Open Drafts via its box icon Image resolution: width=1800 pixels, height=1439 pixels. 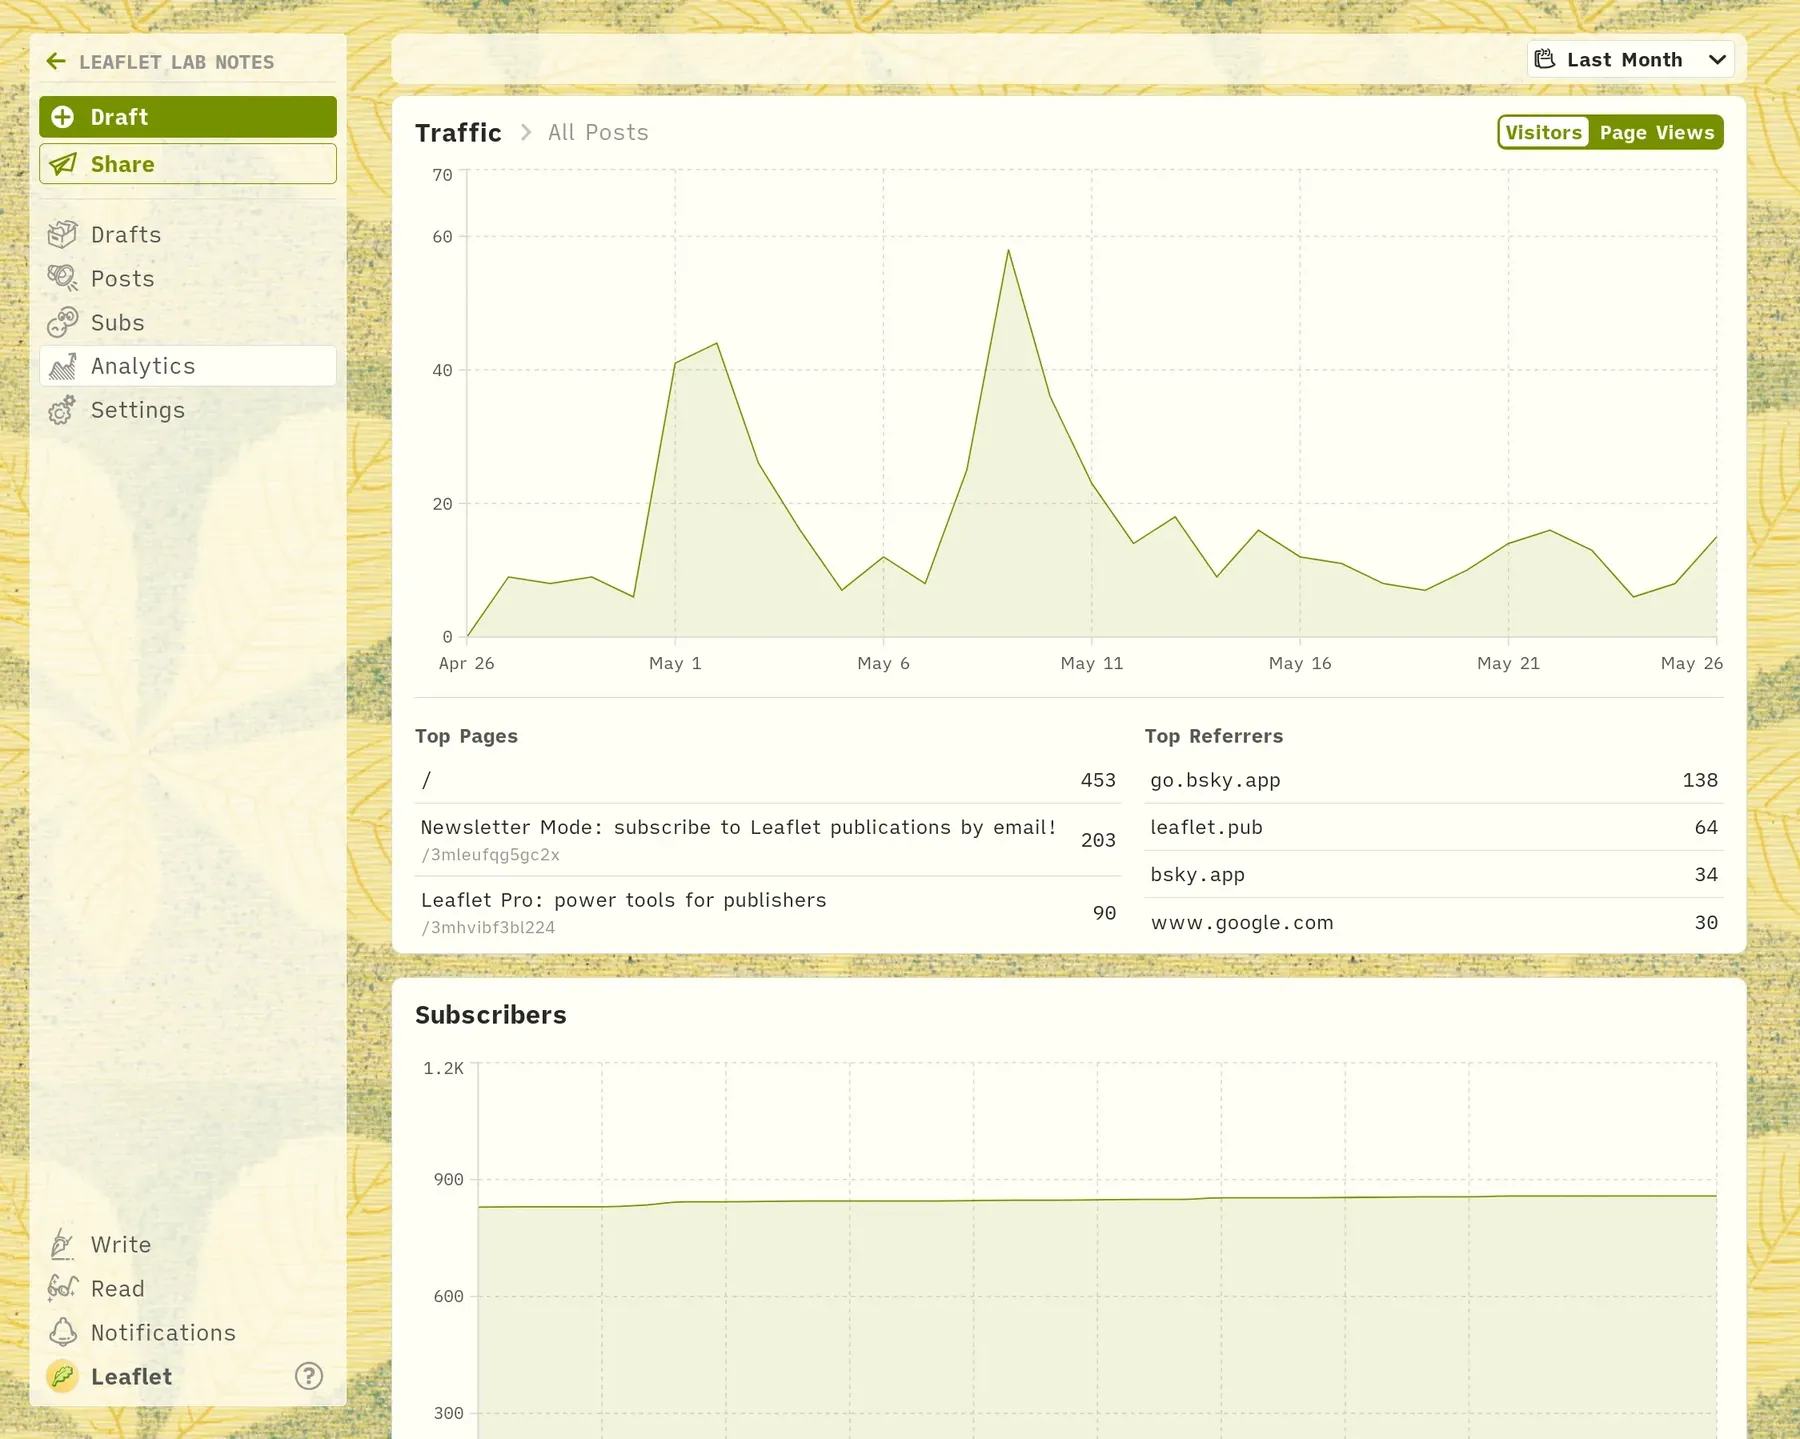pos(62,234)
